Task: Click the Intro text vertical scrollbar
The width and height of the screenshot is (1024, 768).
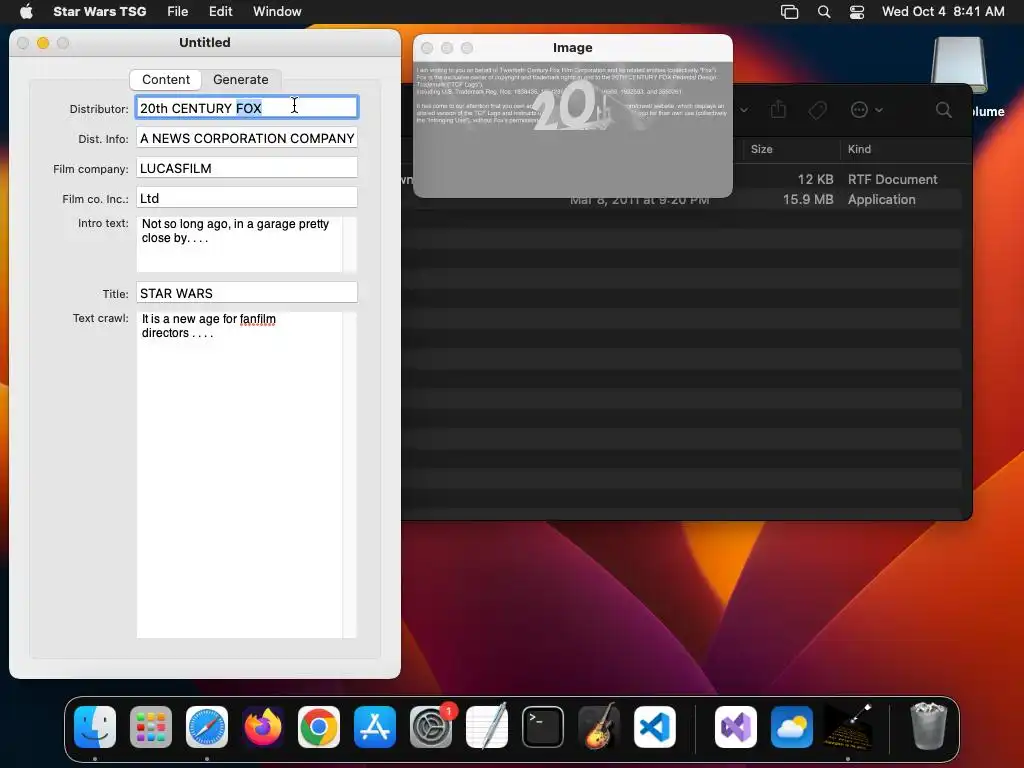Action: 350,244
